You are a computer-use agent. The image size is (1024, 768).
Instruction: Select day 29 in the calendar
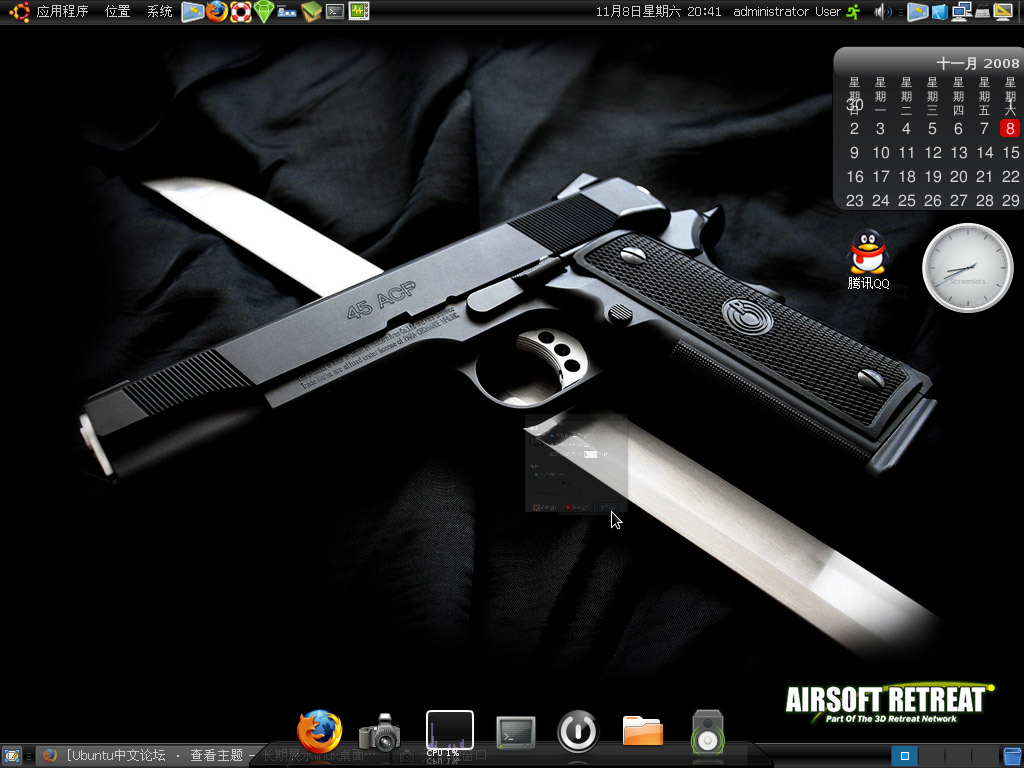point(1011,201)
